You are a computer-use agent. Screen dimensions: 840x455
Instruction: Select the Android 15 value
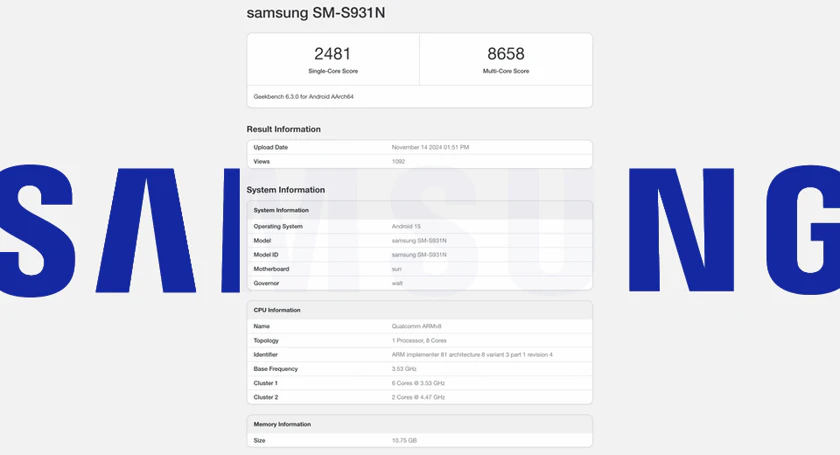click(406, 226)
